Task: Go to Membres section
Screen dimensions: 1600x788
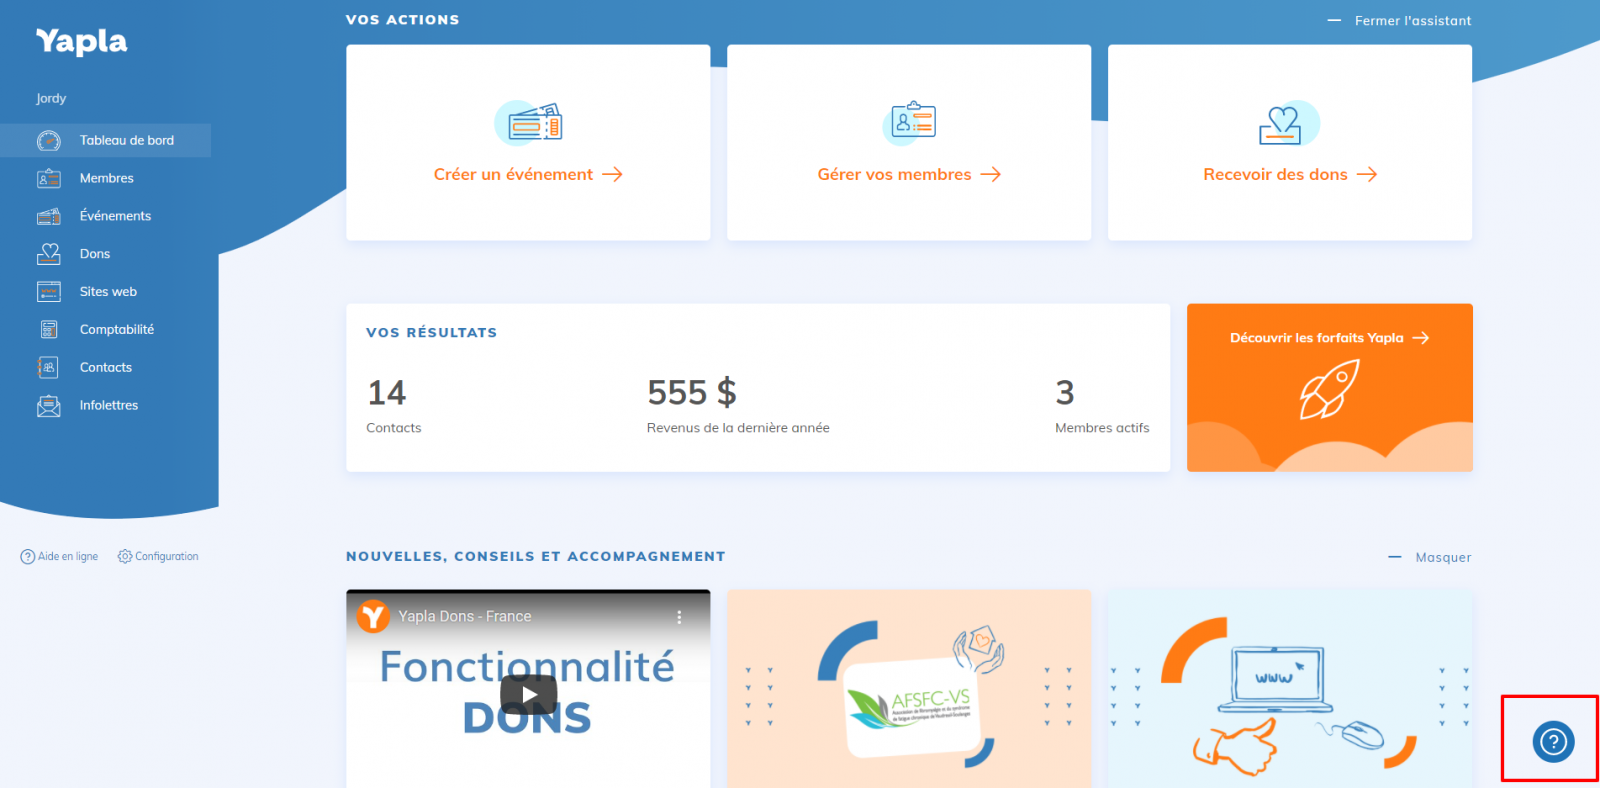Action: point(107,179)
